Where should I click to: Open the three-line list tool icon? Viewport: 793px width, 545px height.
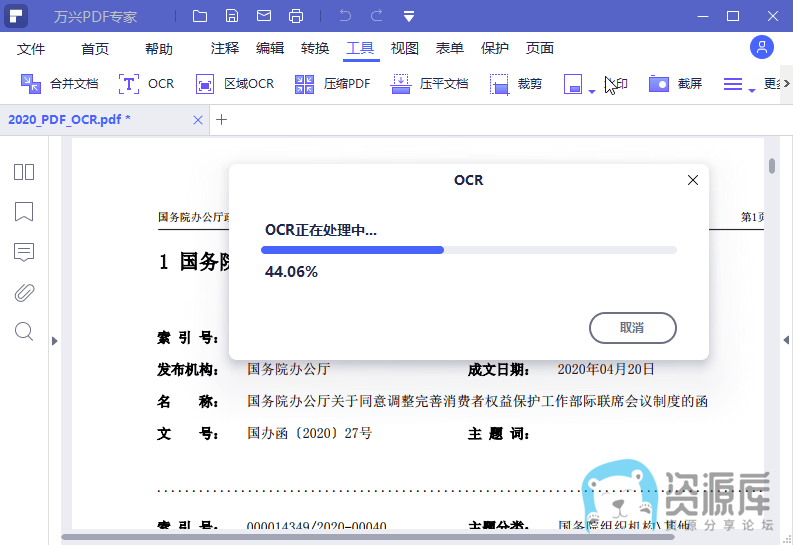[733, 84]
